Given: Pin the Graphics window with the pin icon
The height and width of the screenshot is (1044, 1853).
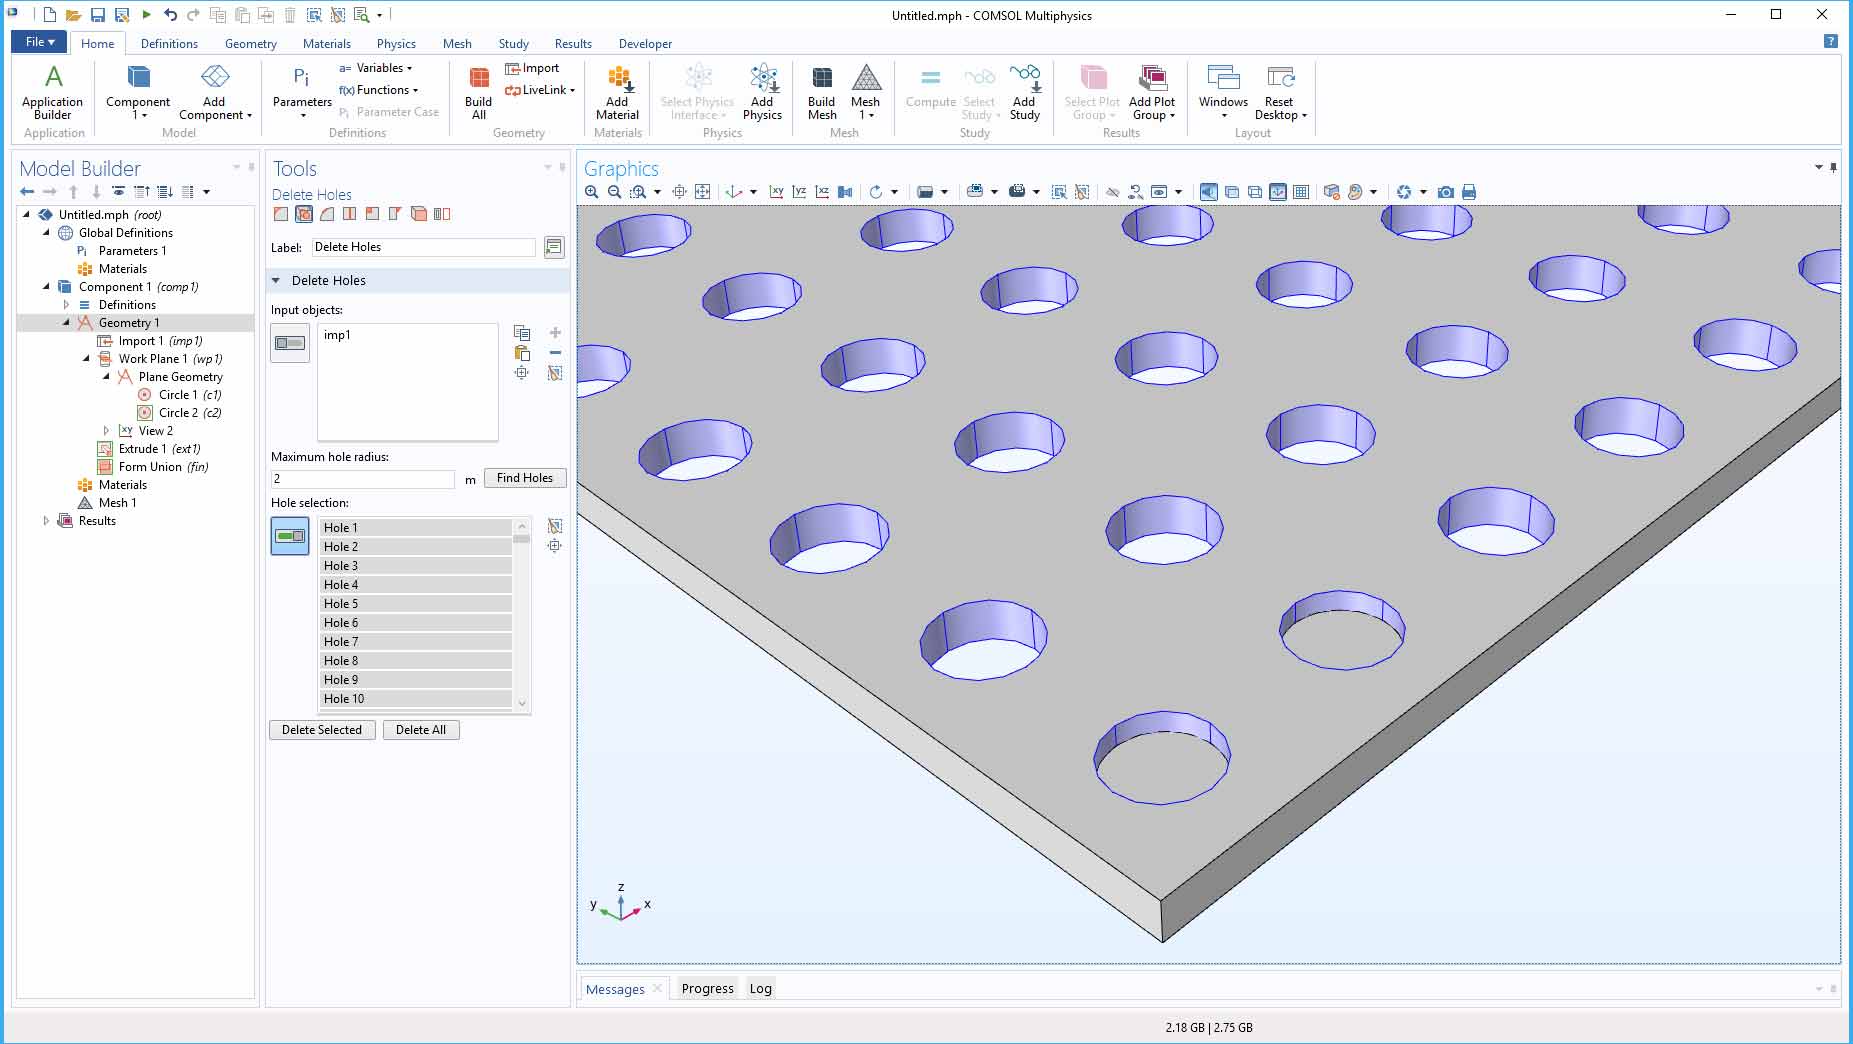Looking at the screenshot, I should click(1833, 168).
